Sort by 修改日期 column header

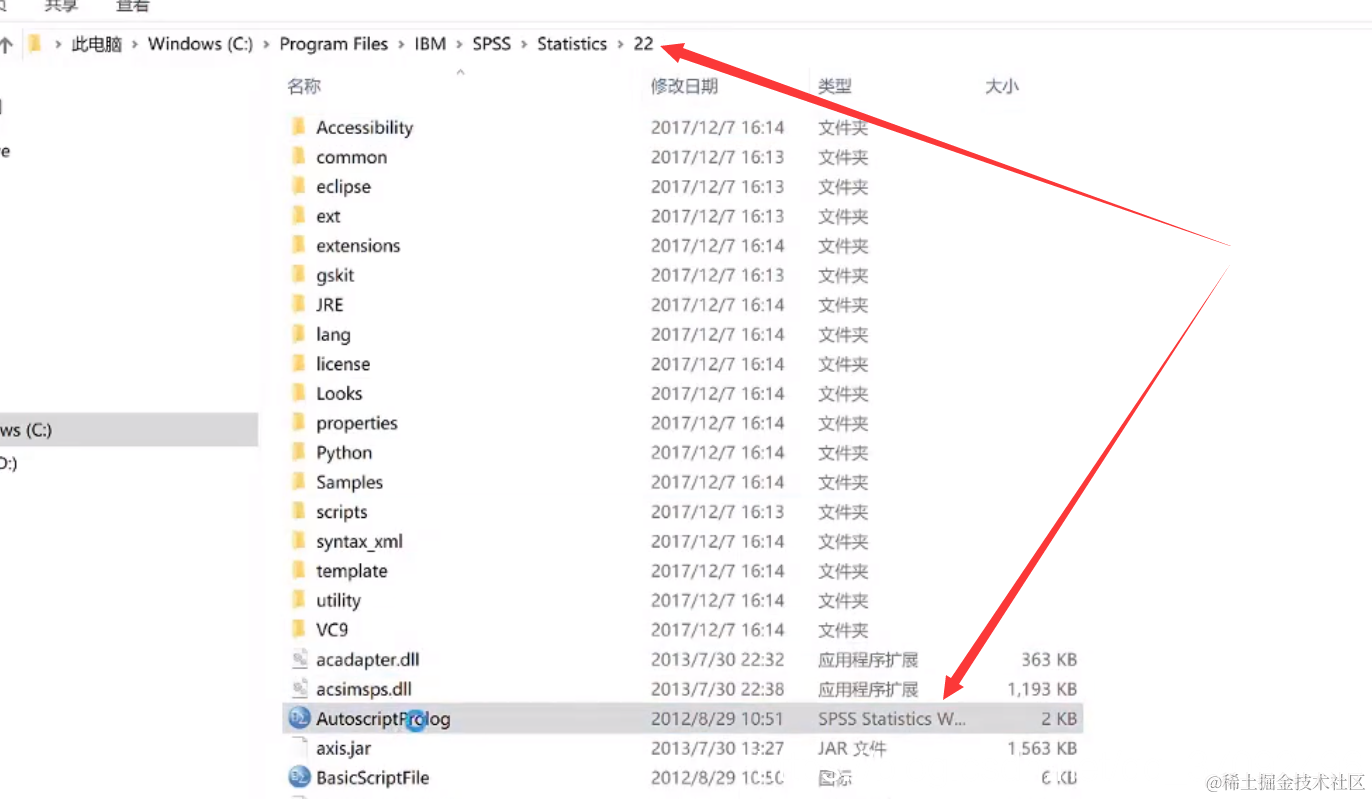pyautogui.click(x=684, y=86)
